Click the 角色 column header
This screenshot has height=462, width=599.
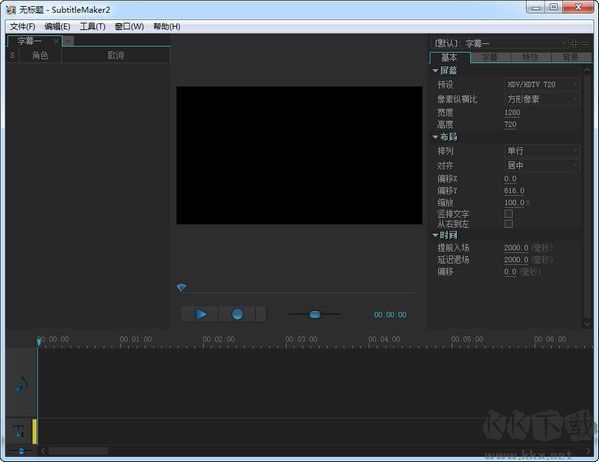[40, 55]
